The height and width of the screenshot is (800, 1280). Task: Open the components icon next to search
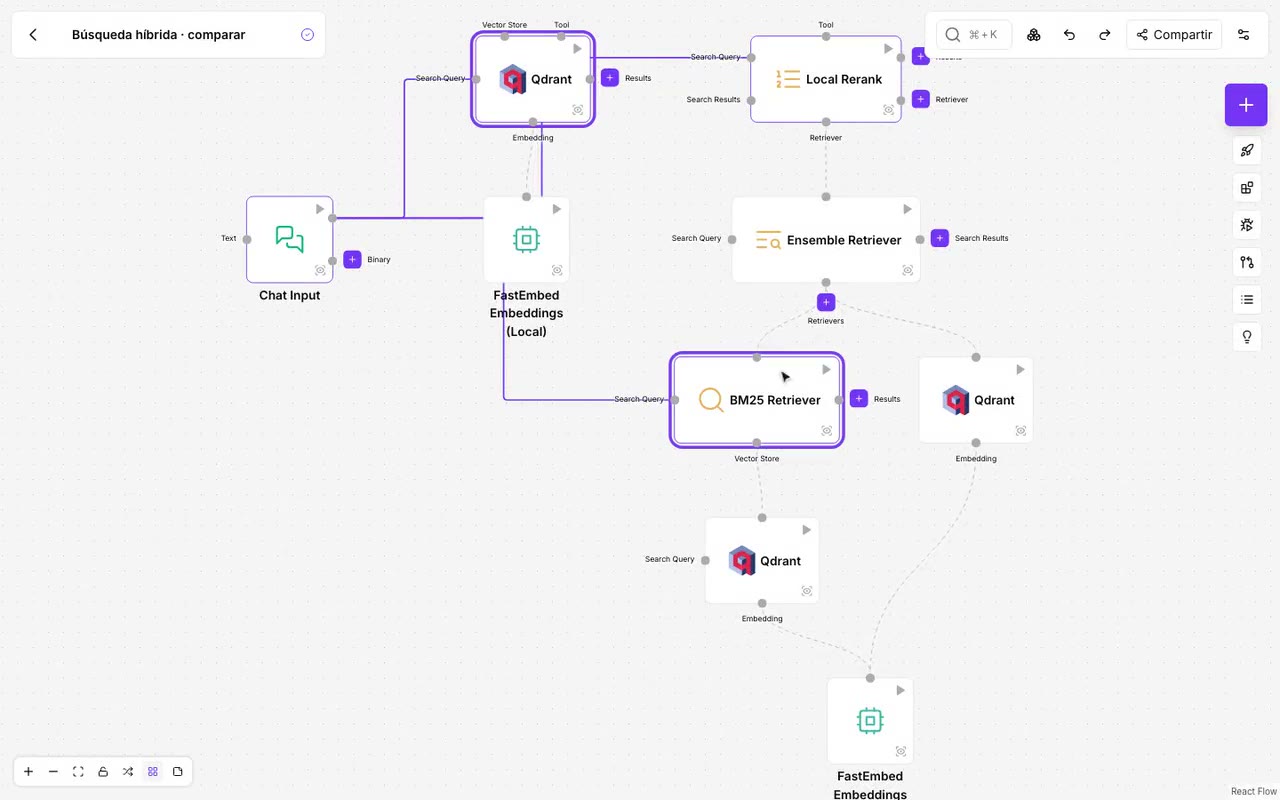pyautogui.click(x=1034, y=35)
